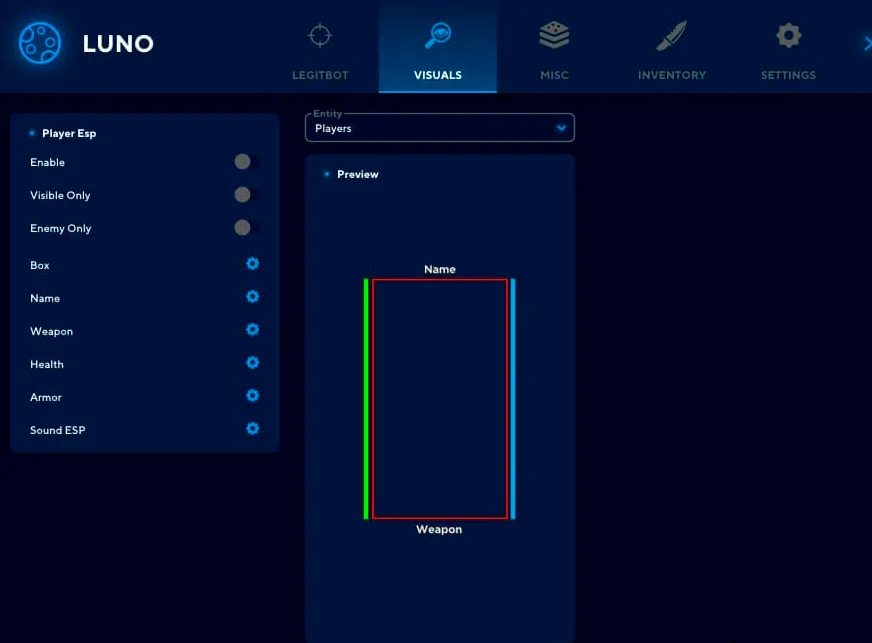Open the Inventory tab
872x643 pixels.
pos(671,50)
